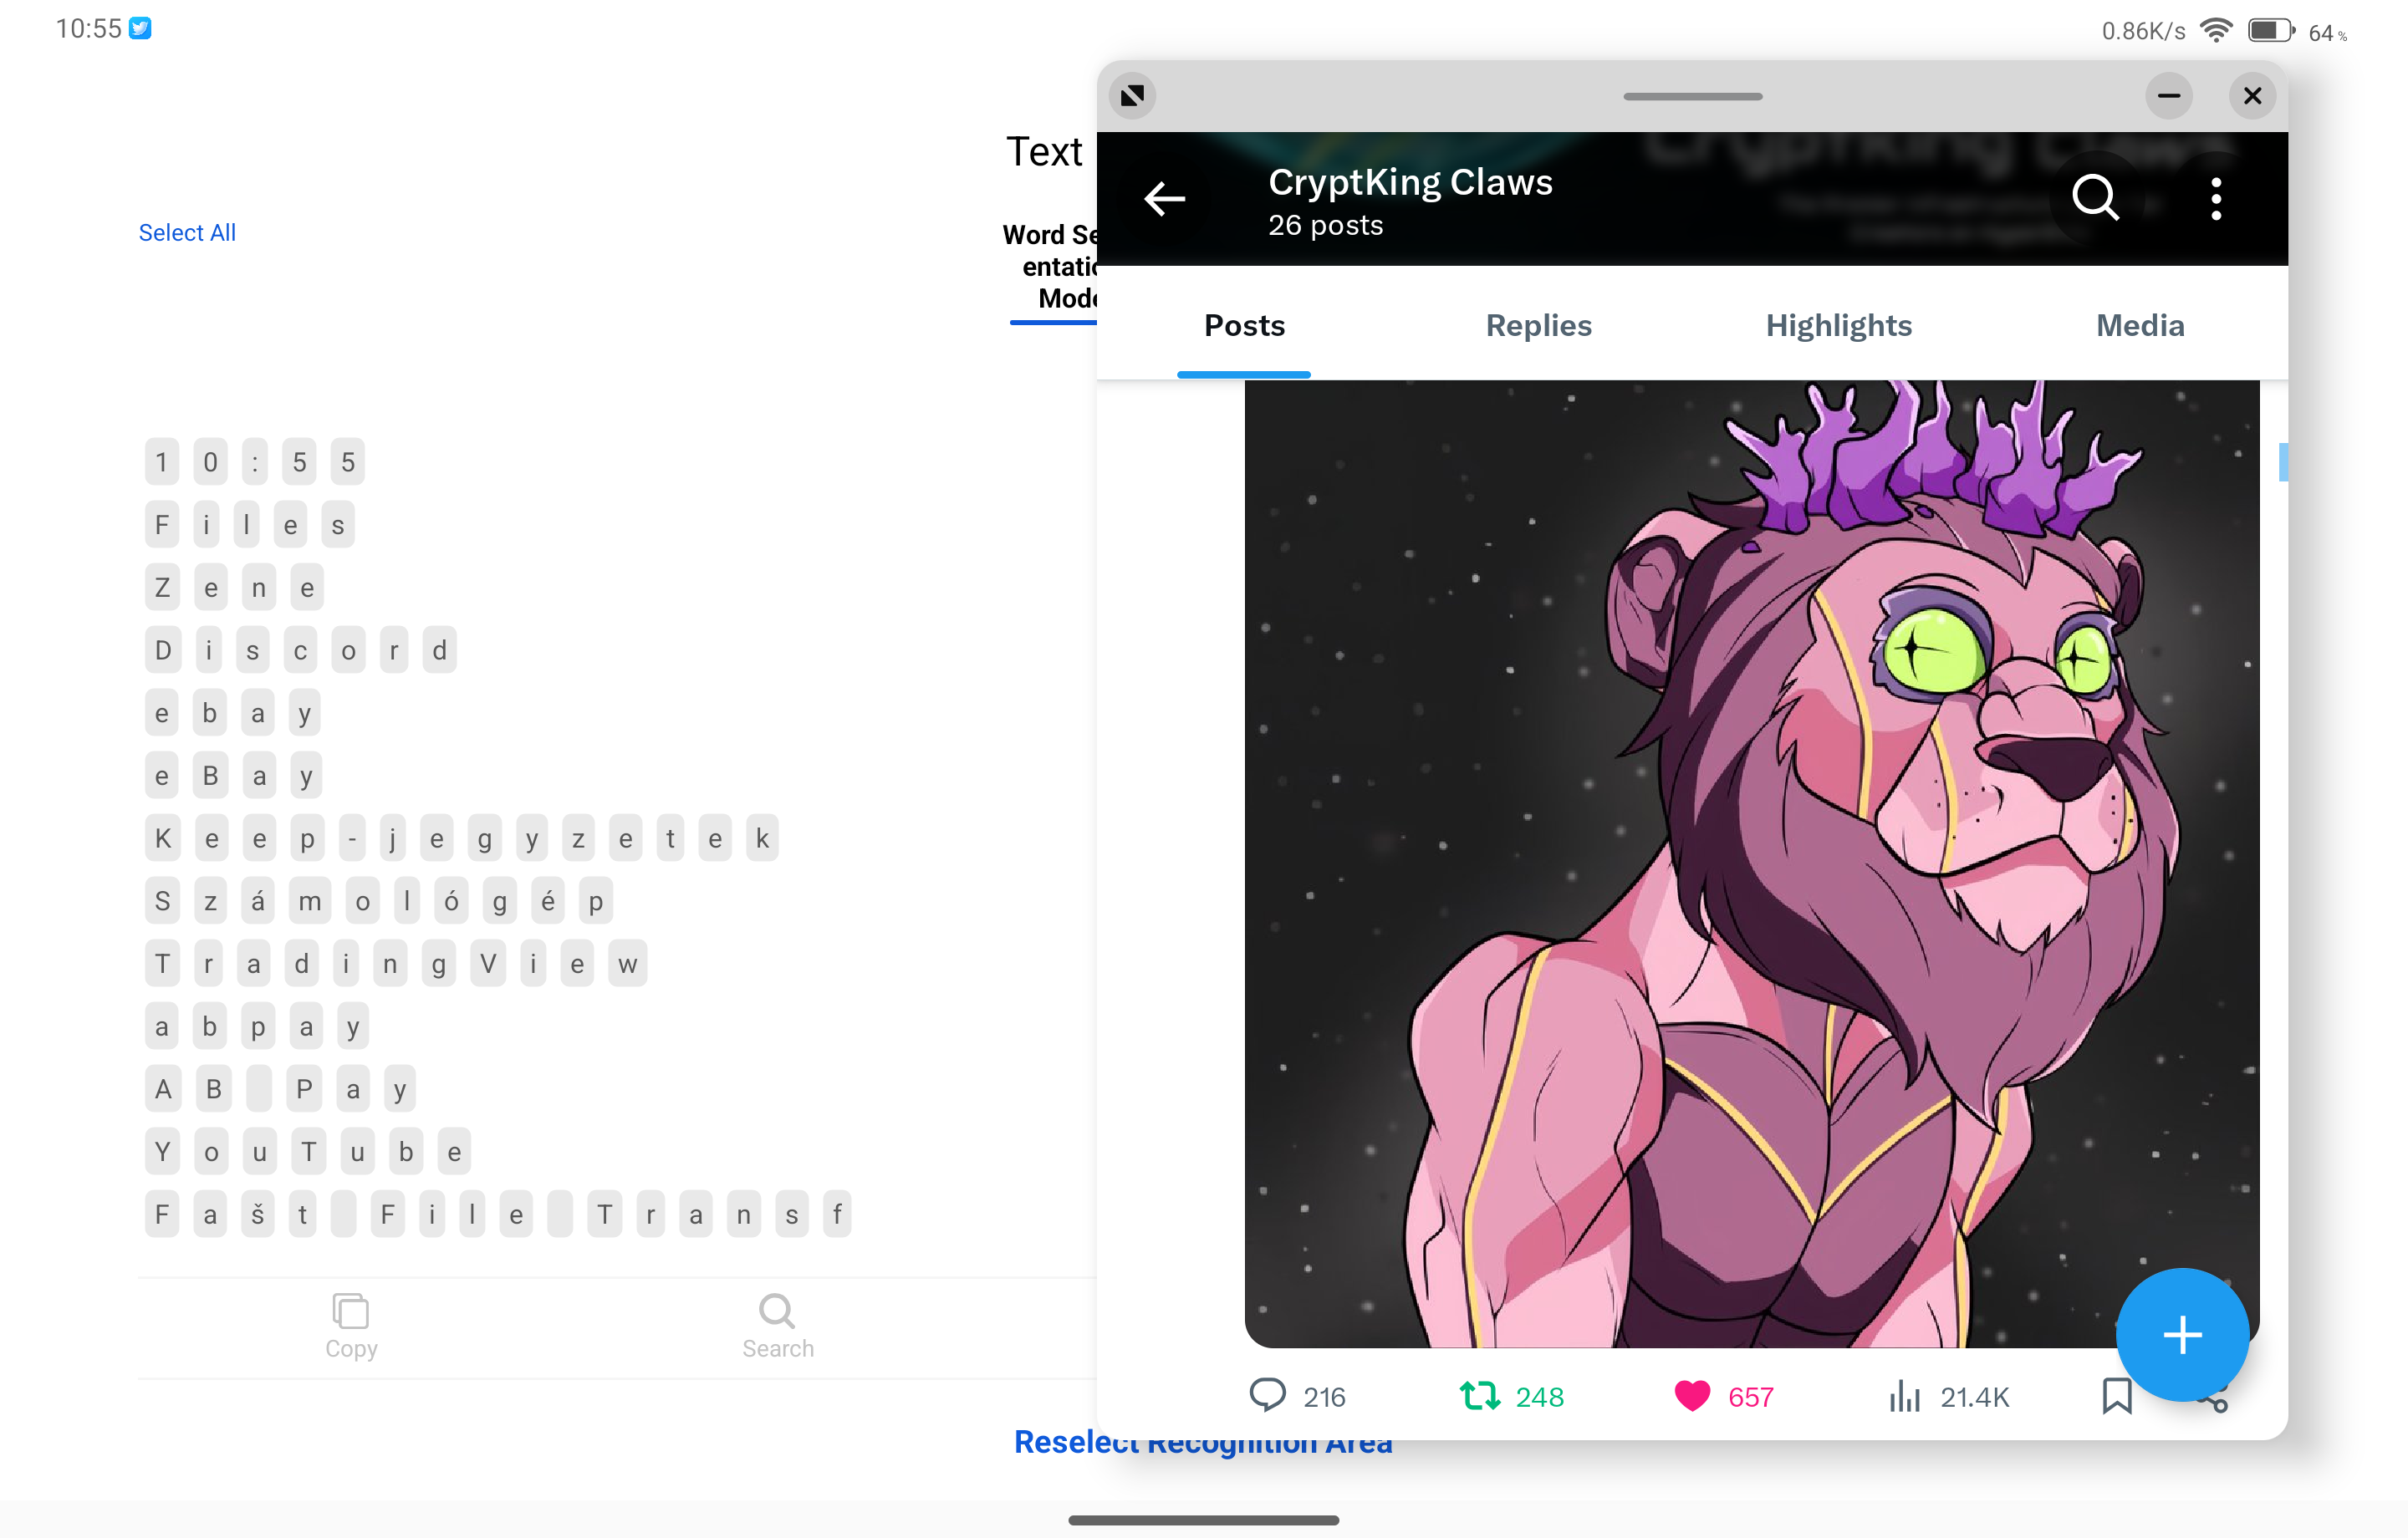Unlike the post with 657 likes
This screenshot has height=1538, width=2408.
(1692, 1395)
